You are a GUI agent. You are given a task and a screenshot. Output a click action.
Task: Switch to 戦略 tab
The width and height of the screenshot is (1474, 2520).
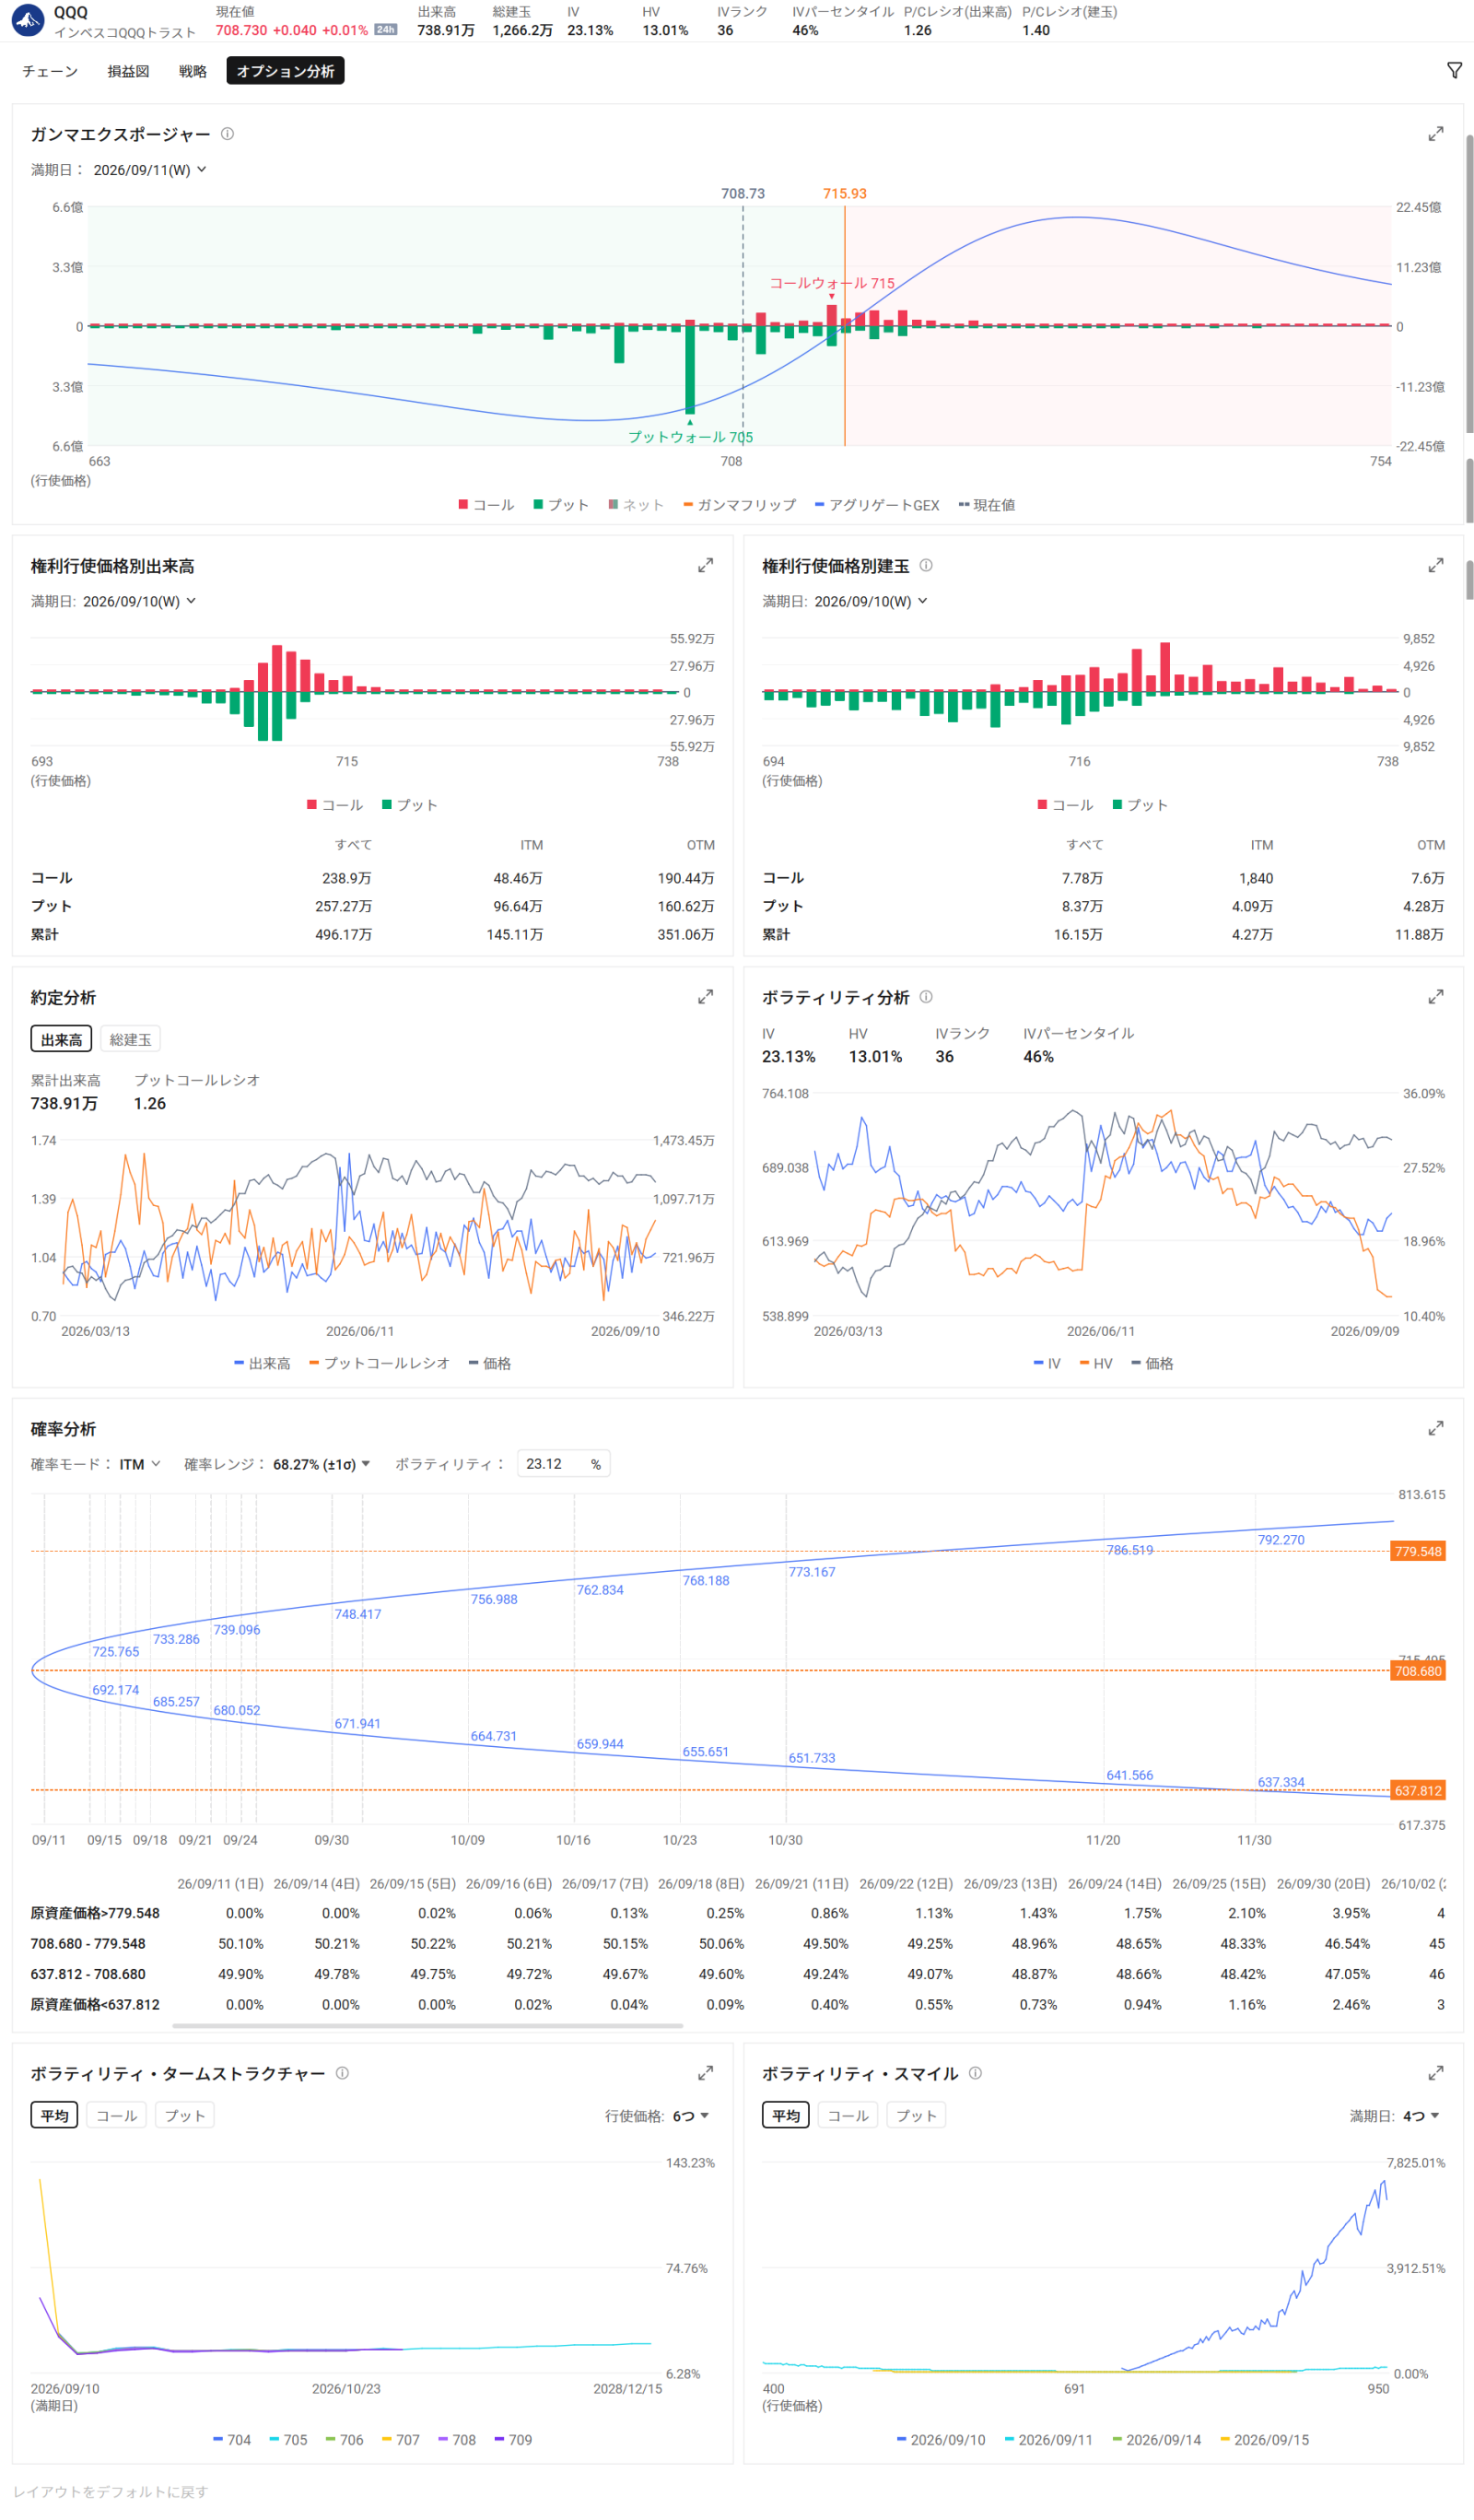point(192,71)
